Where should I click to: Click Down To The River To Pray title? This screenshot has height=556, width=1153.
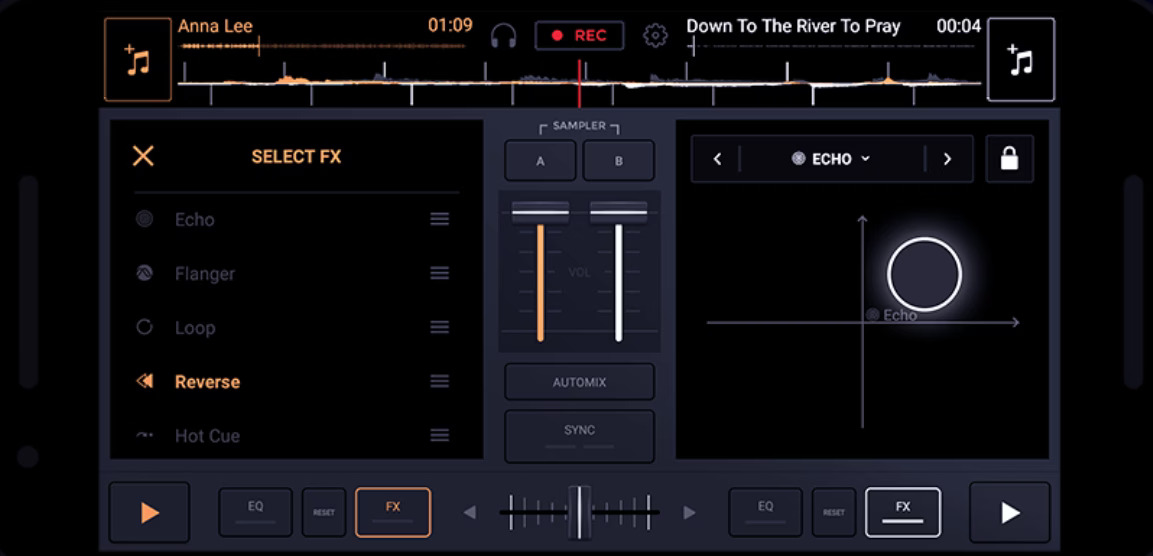click(793, 26)
